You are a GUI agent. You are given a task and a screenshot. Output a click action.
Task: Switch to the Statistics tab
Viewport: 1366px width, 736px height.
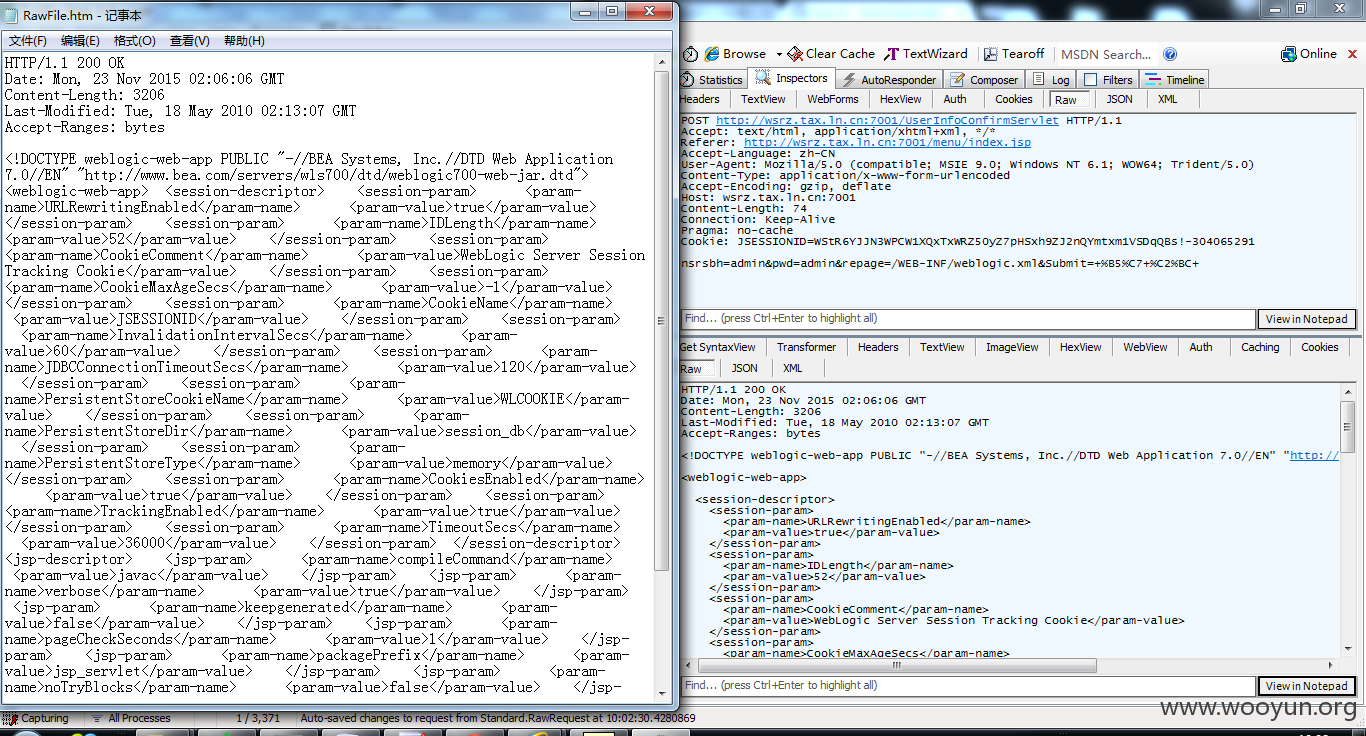click(x=712, y=80)
